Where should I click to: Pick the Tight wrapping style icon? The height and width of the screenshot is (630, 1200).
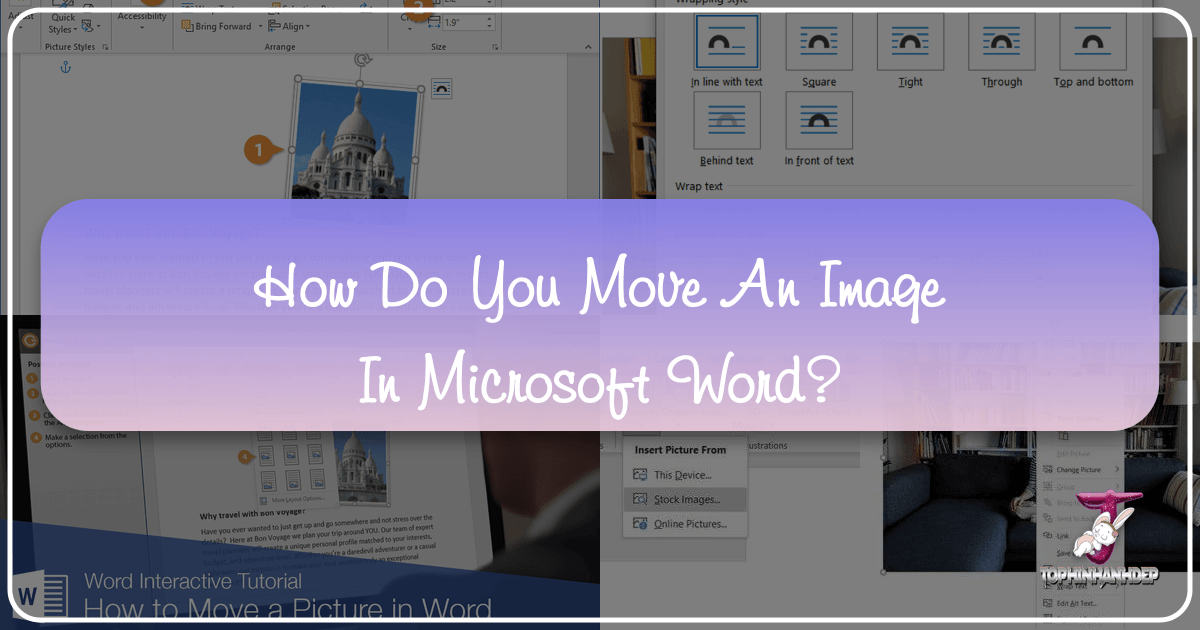[910, 43]
